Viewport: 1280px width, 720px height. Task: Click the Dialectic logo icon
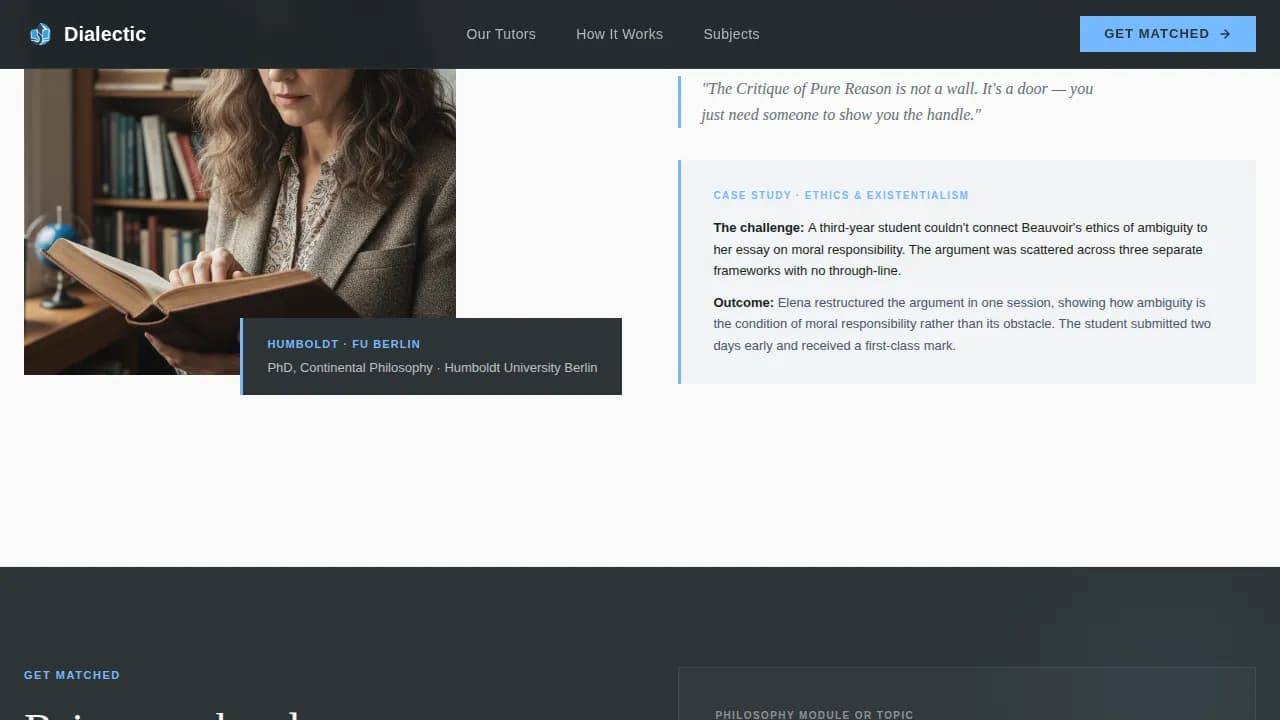click(40, 34)
